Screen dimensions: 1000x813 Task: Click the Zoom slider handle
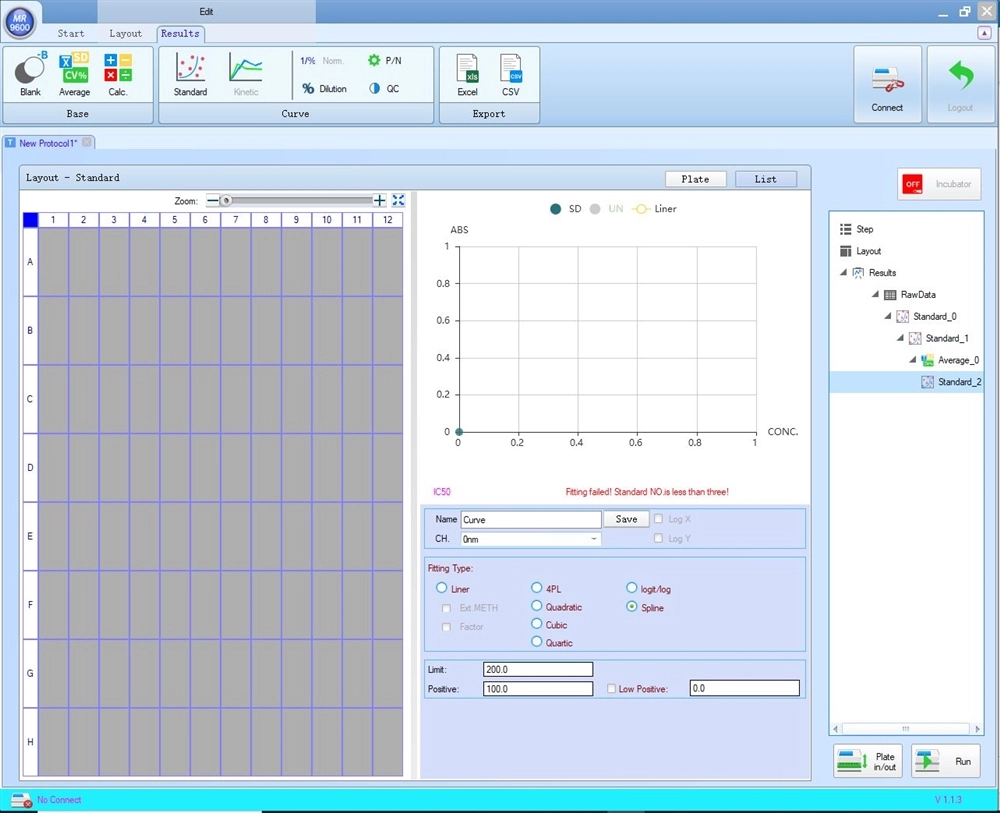tap(226, 201)
